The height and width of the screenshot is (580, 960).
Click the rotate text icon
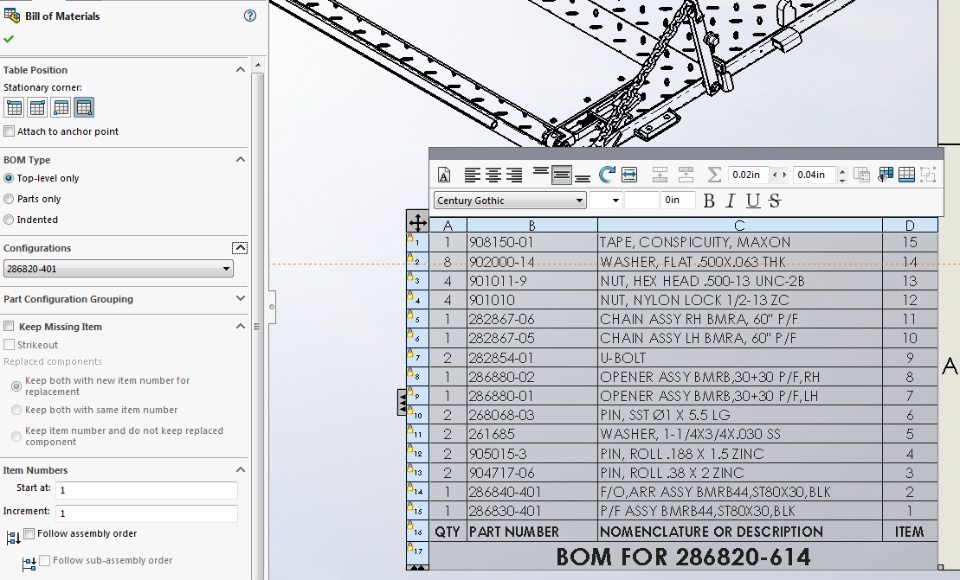tap(606, 175)
